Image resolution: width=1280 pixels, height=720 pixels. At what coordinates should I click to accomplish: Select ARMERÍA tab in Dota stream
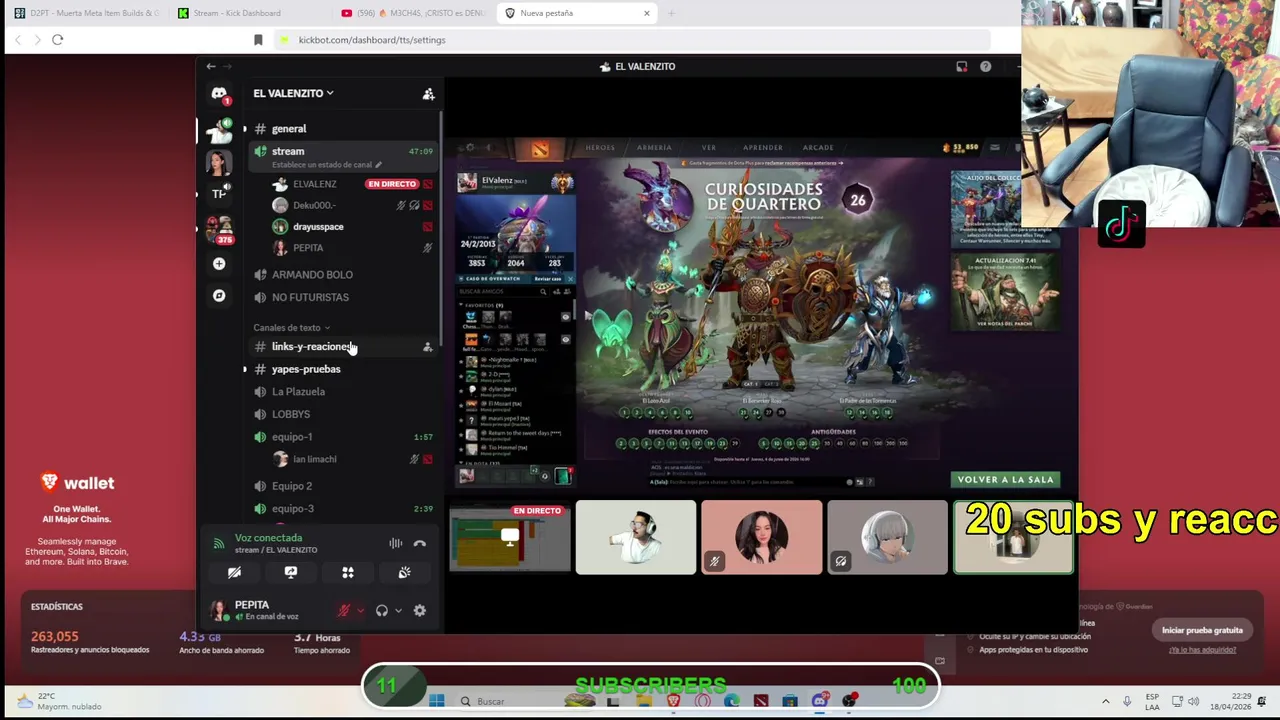pos(655,148)
